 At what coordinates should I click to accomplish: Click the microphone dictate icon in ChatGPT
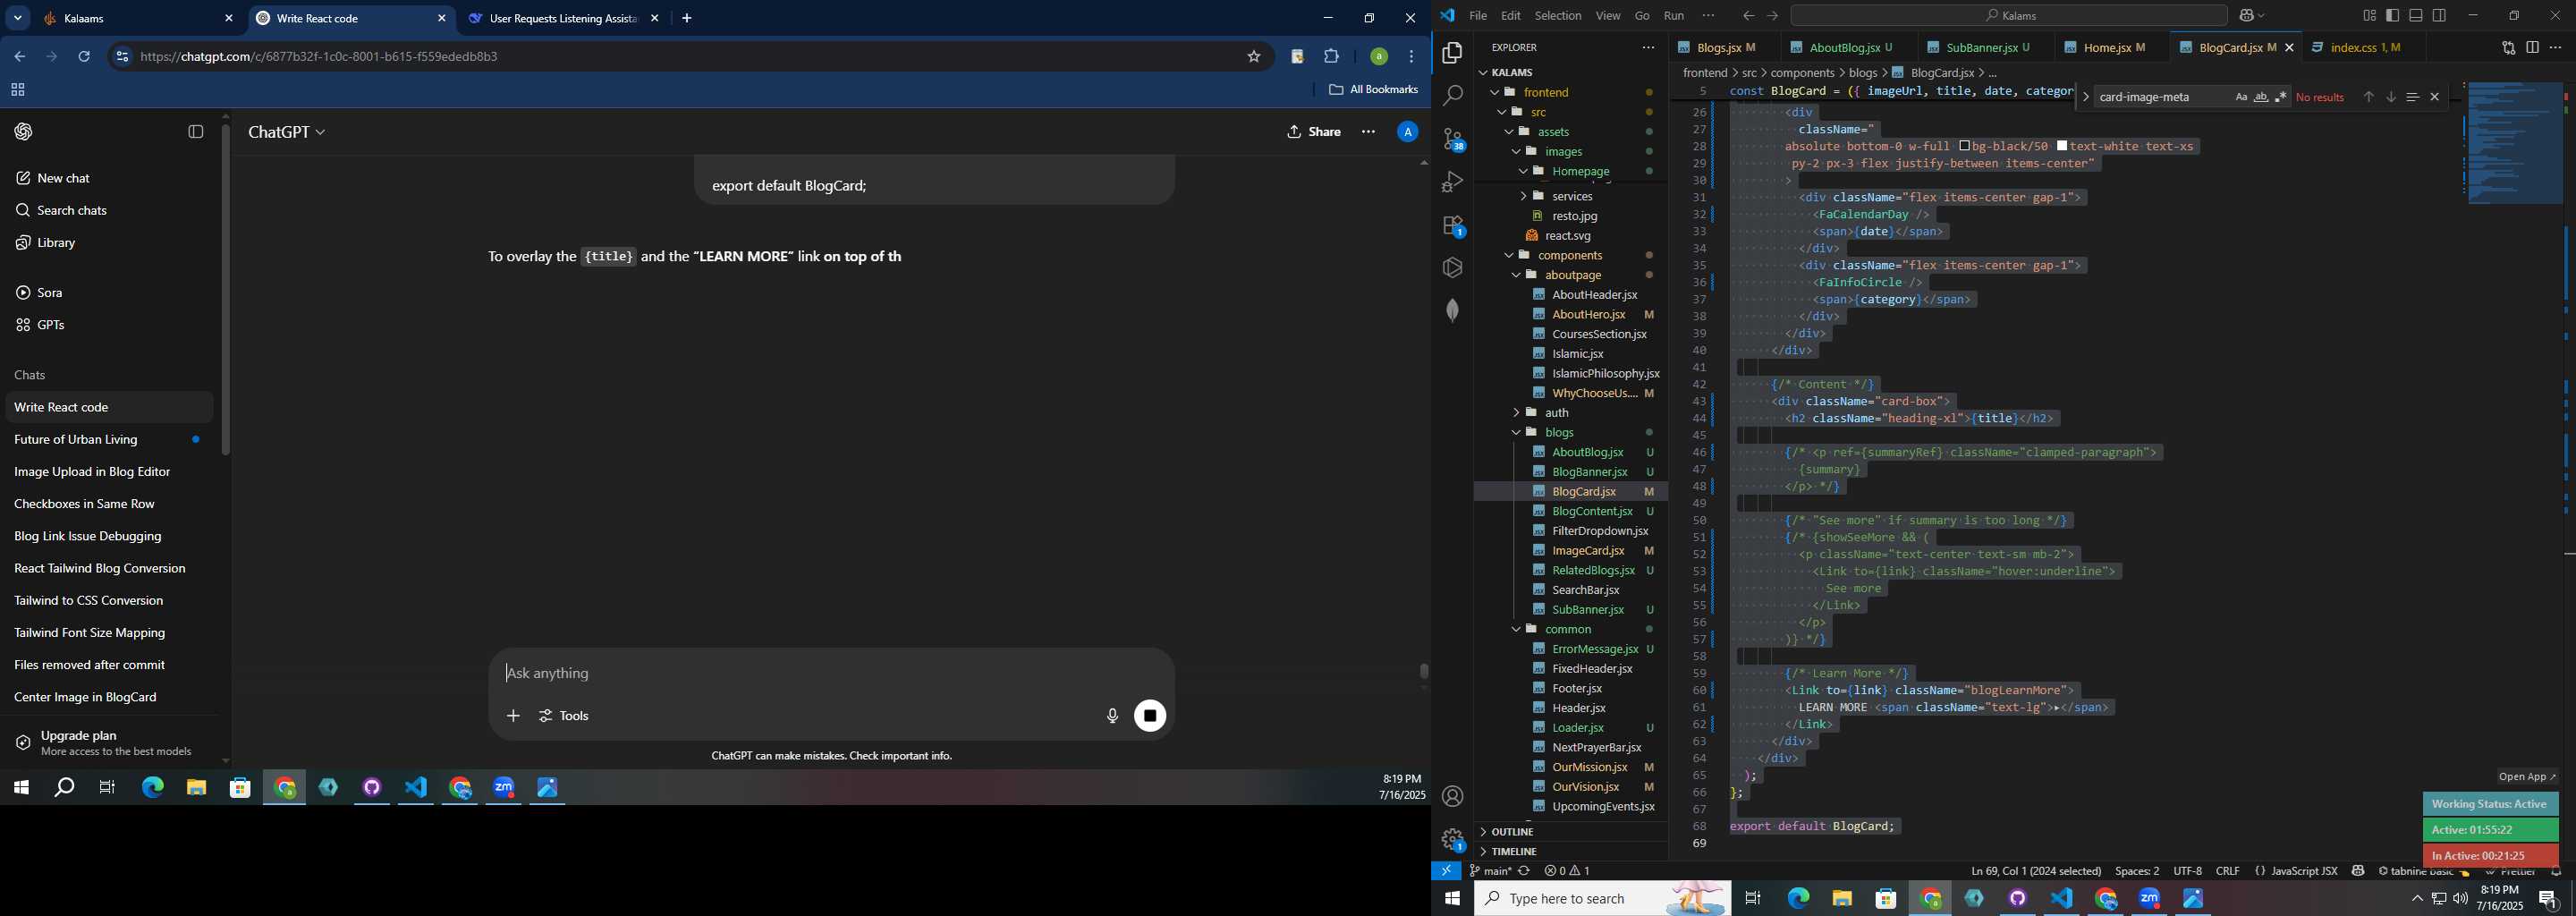pos(1112,716)
